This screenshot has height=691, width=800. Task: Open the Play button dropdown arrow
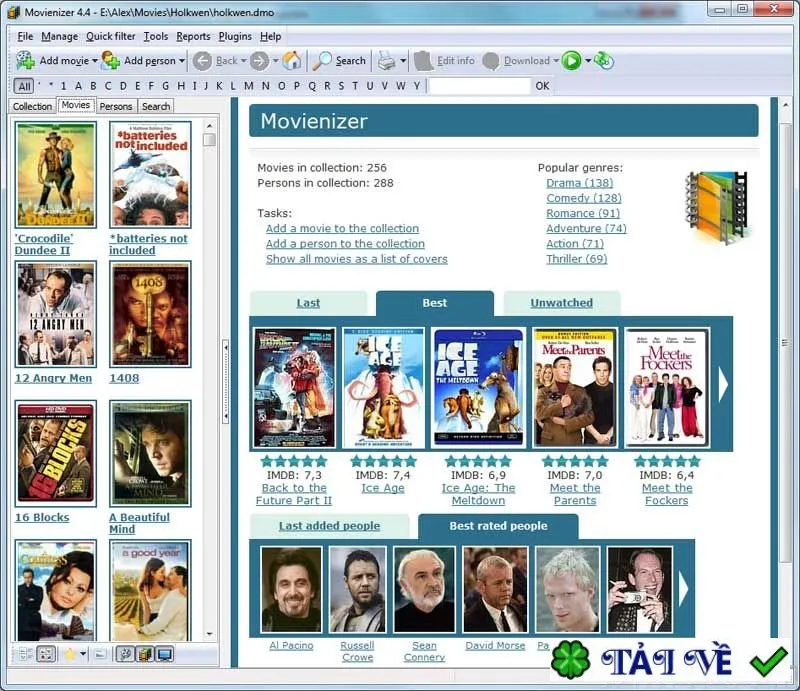587,61
